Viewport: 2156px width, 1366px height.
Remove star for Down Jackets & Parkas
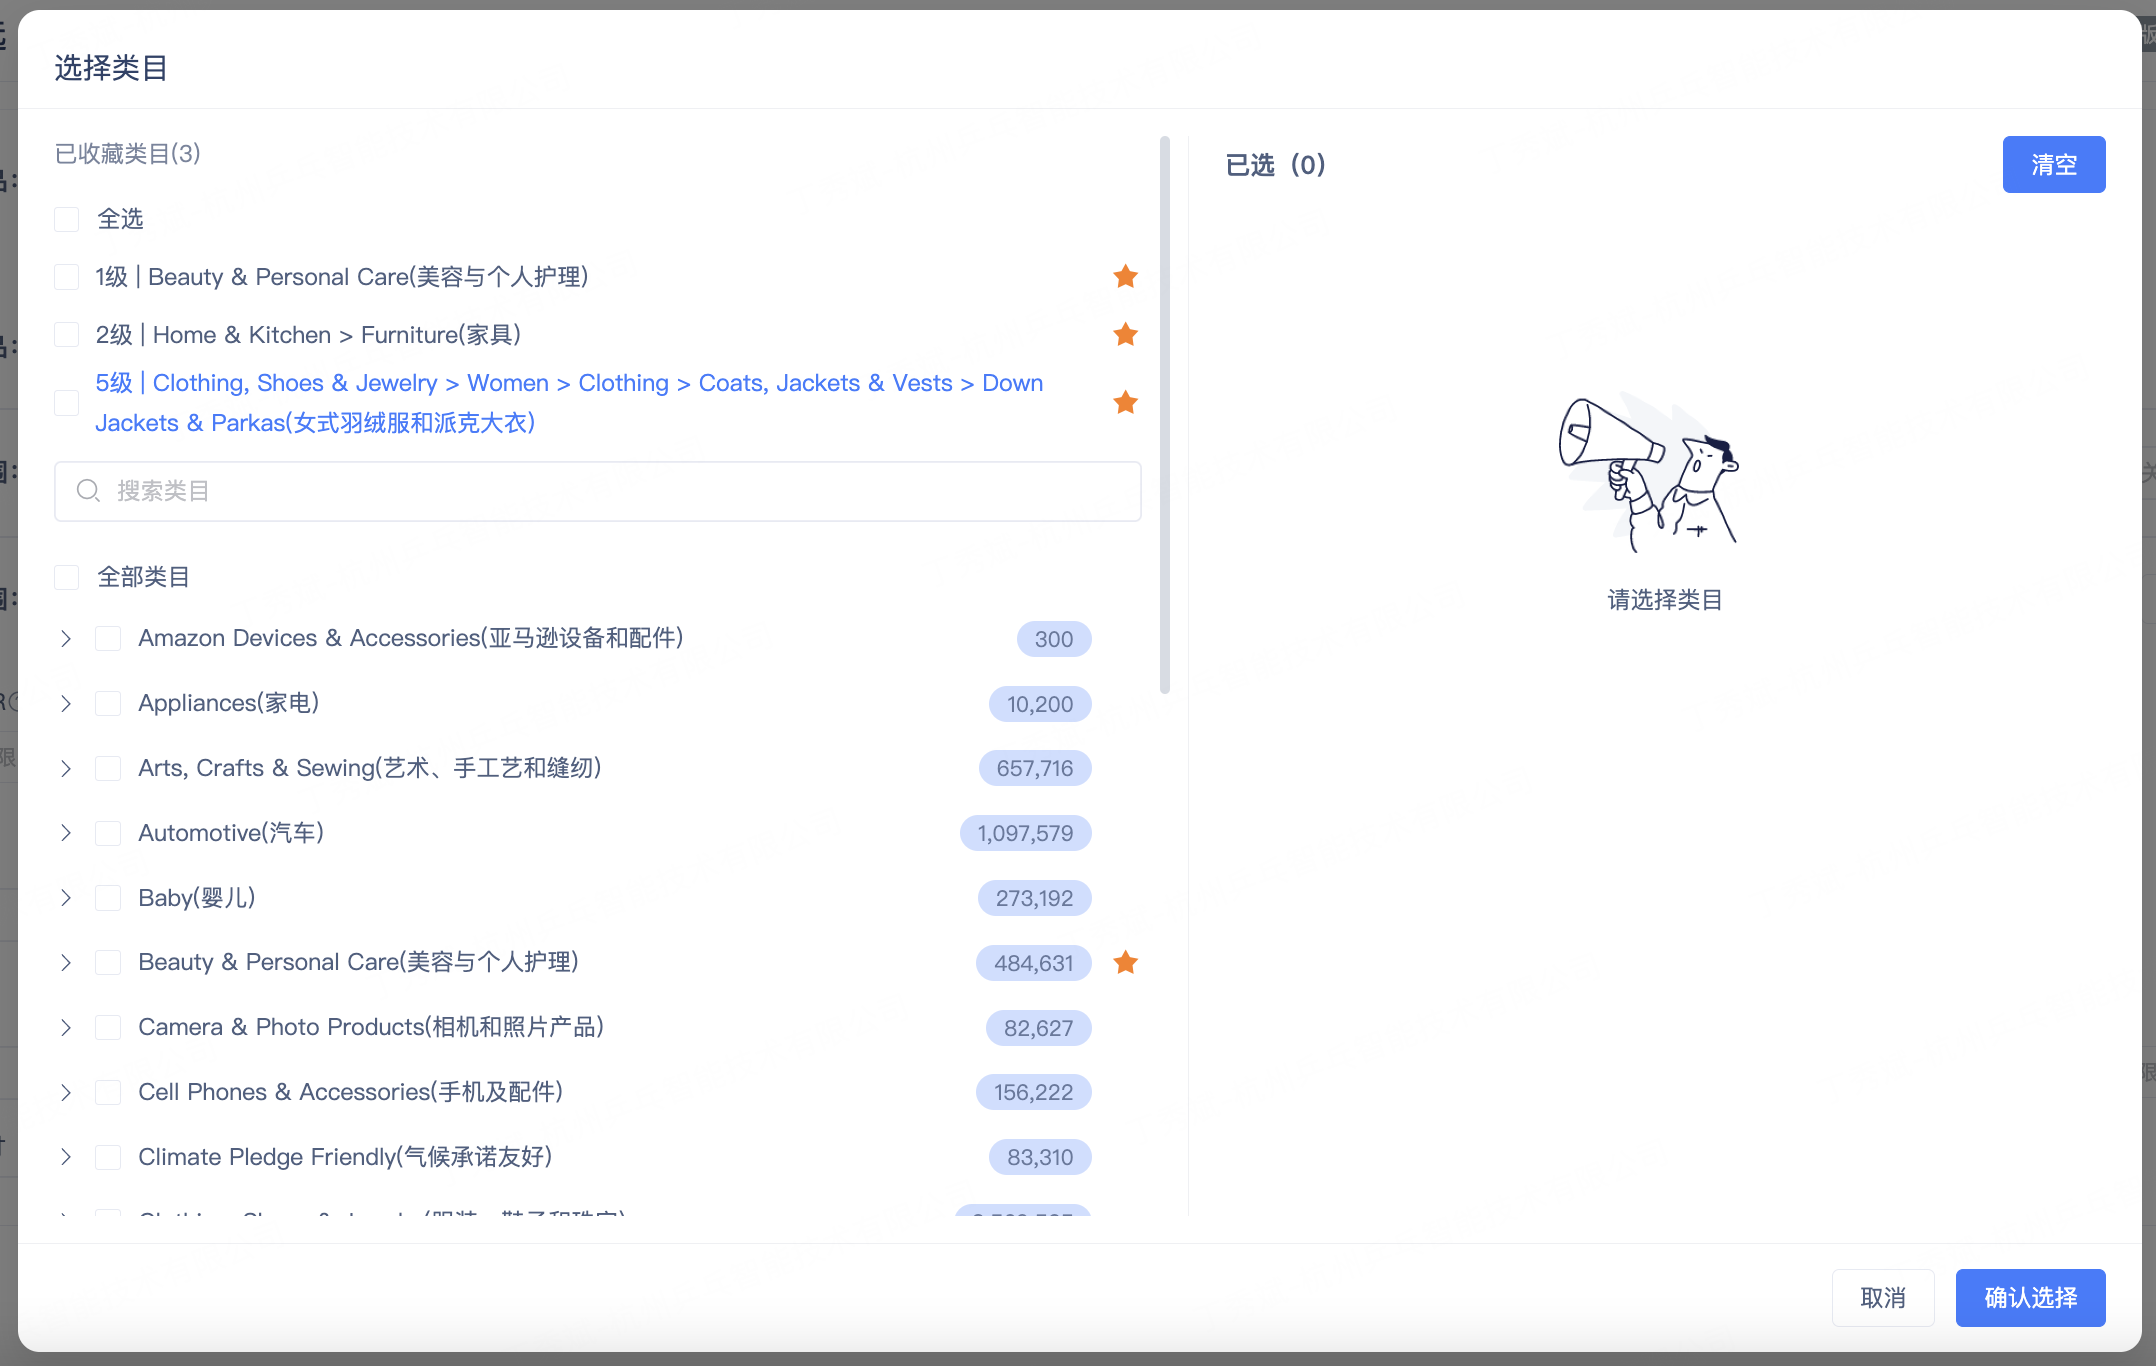click(1125, 403)
